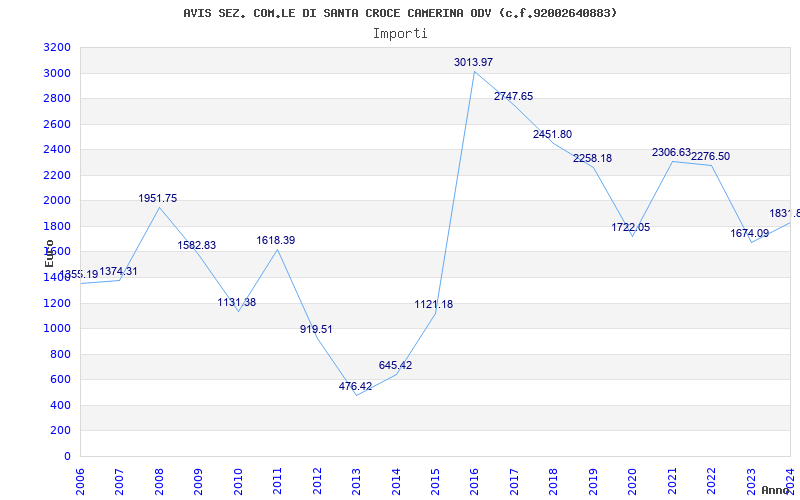Click the 2022 year axis label
Screen dimensions: 800x500
click(711, 482)
